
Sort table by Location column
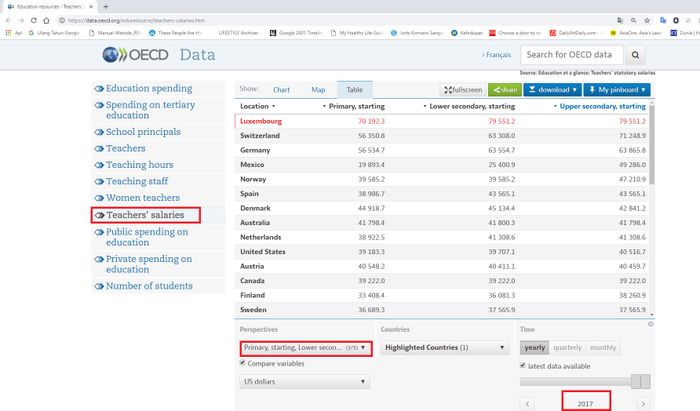click(x=258, y=106)
